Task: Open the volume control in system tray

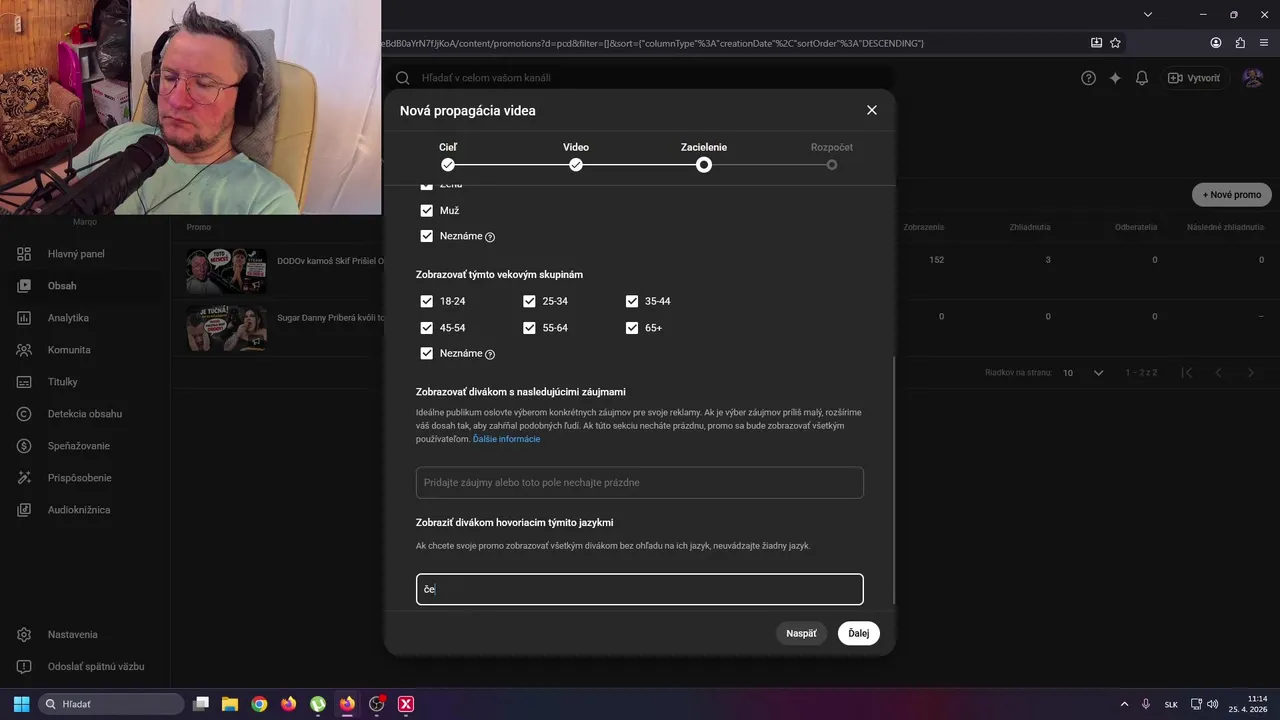Action: tap(1213, 704)
